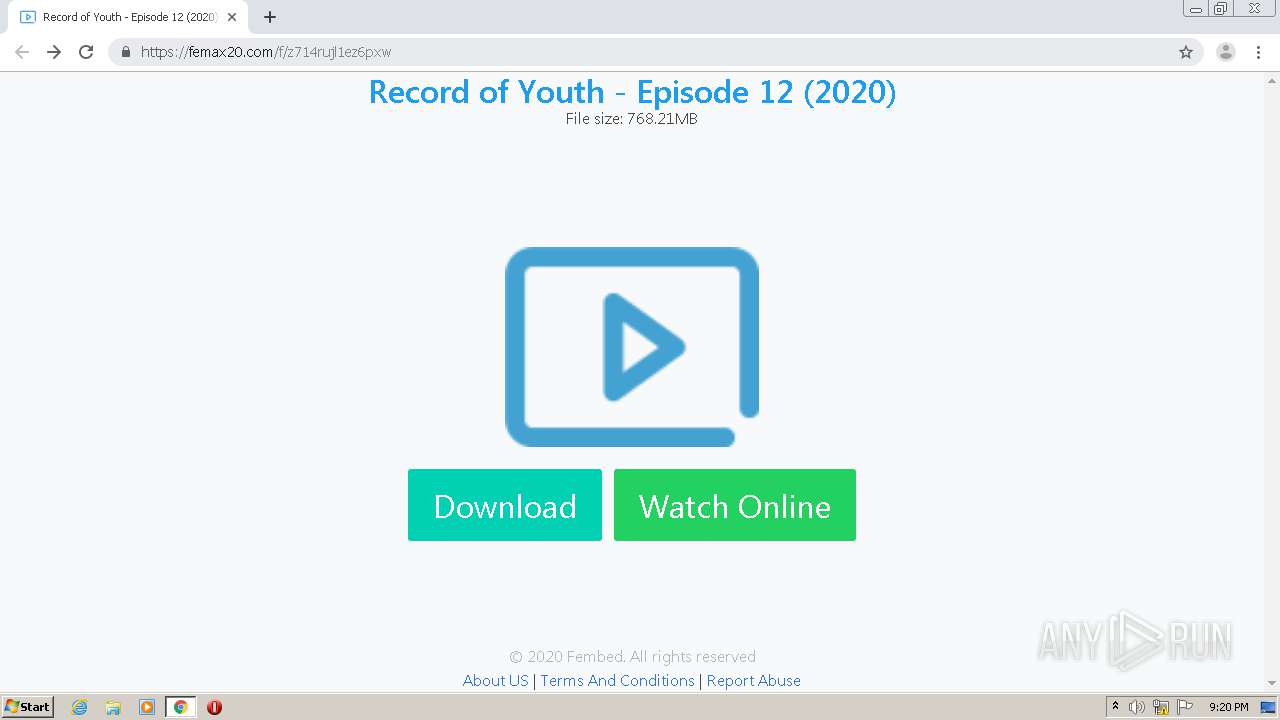Click the browser Back arrow
This screenshot has height=720, width=1280.
pos(22,52)
